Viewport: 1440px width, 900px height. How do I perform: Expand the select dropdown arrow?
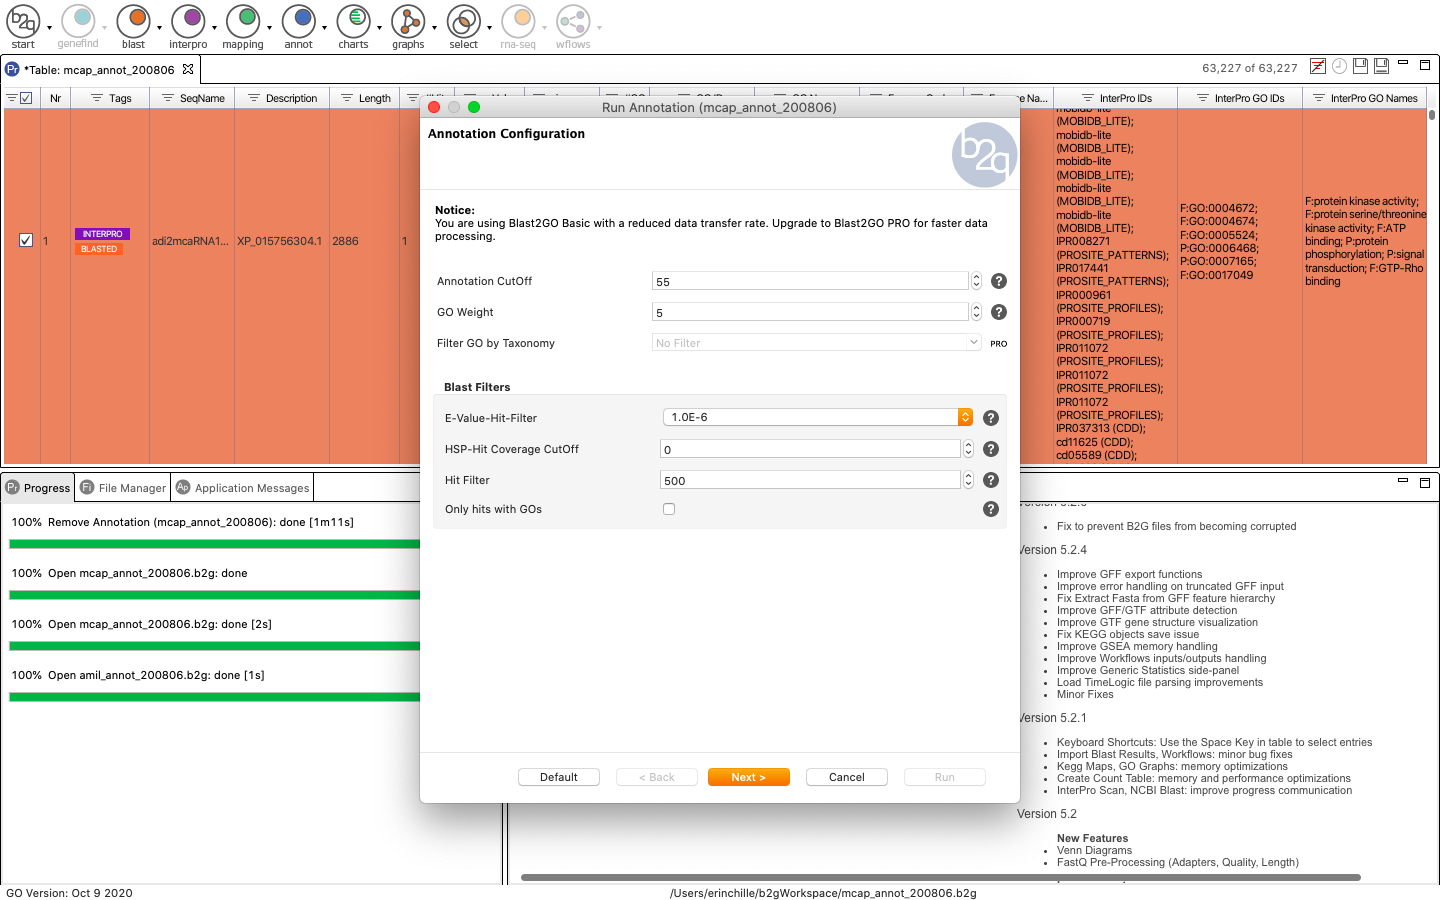[x=489, y=28]
